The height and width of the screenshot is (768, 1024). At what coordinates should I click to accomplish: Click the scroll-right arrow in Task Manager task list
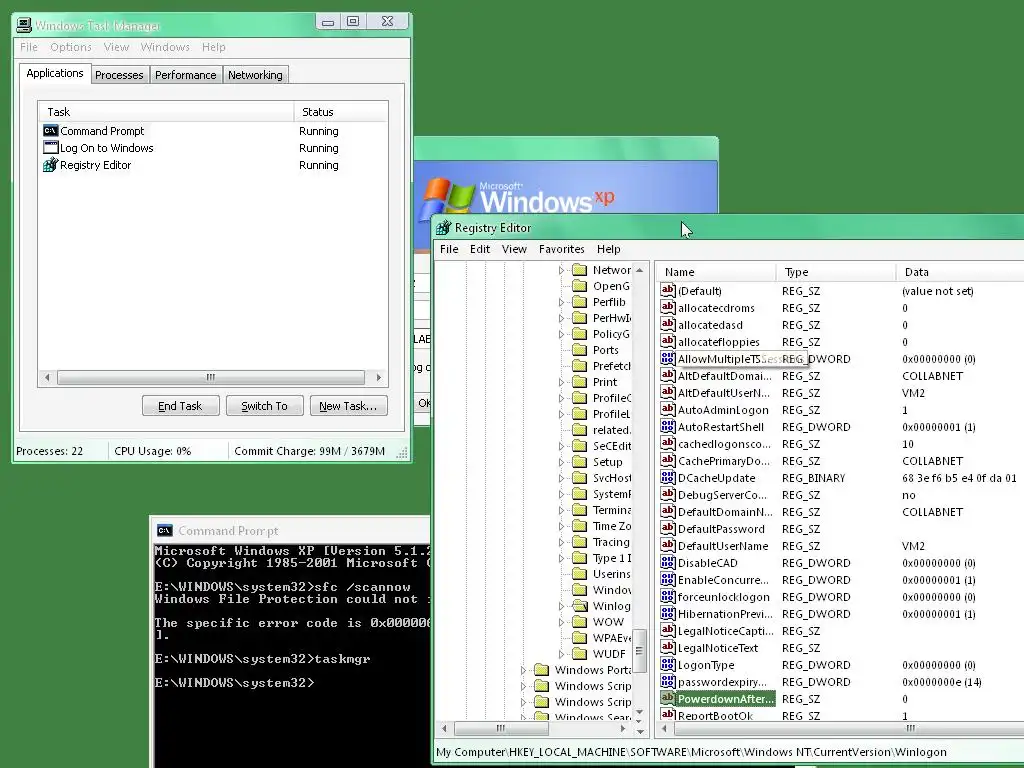coord(378,377)
